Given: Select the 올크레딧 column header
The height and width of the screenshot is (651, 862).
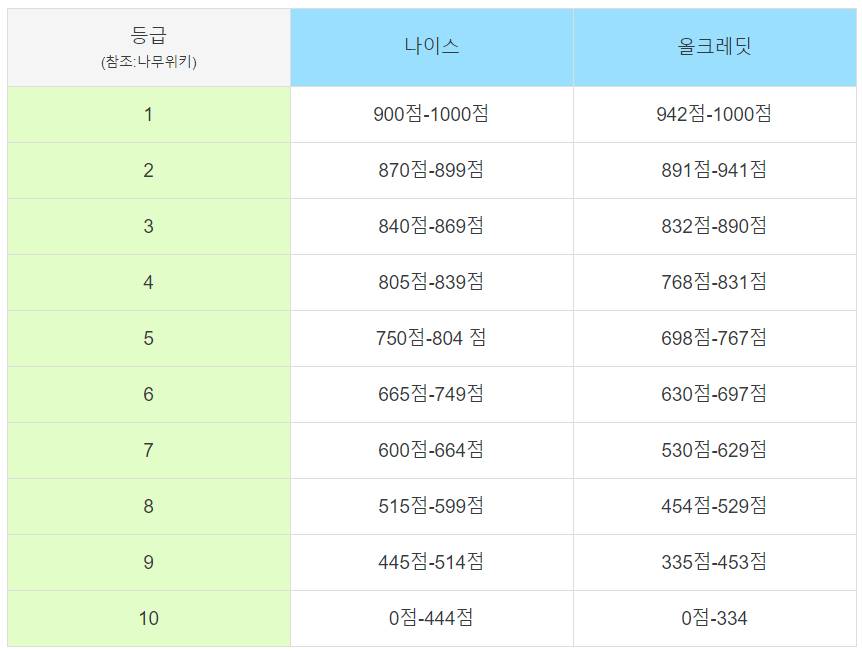Looking at the screenshot, I should coord(715,47).
